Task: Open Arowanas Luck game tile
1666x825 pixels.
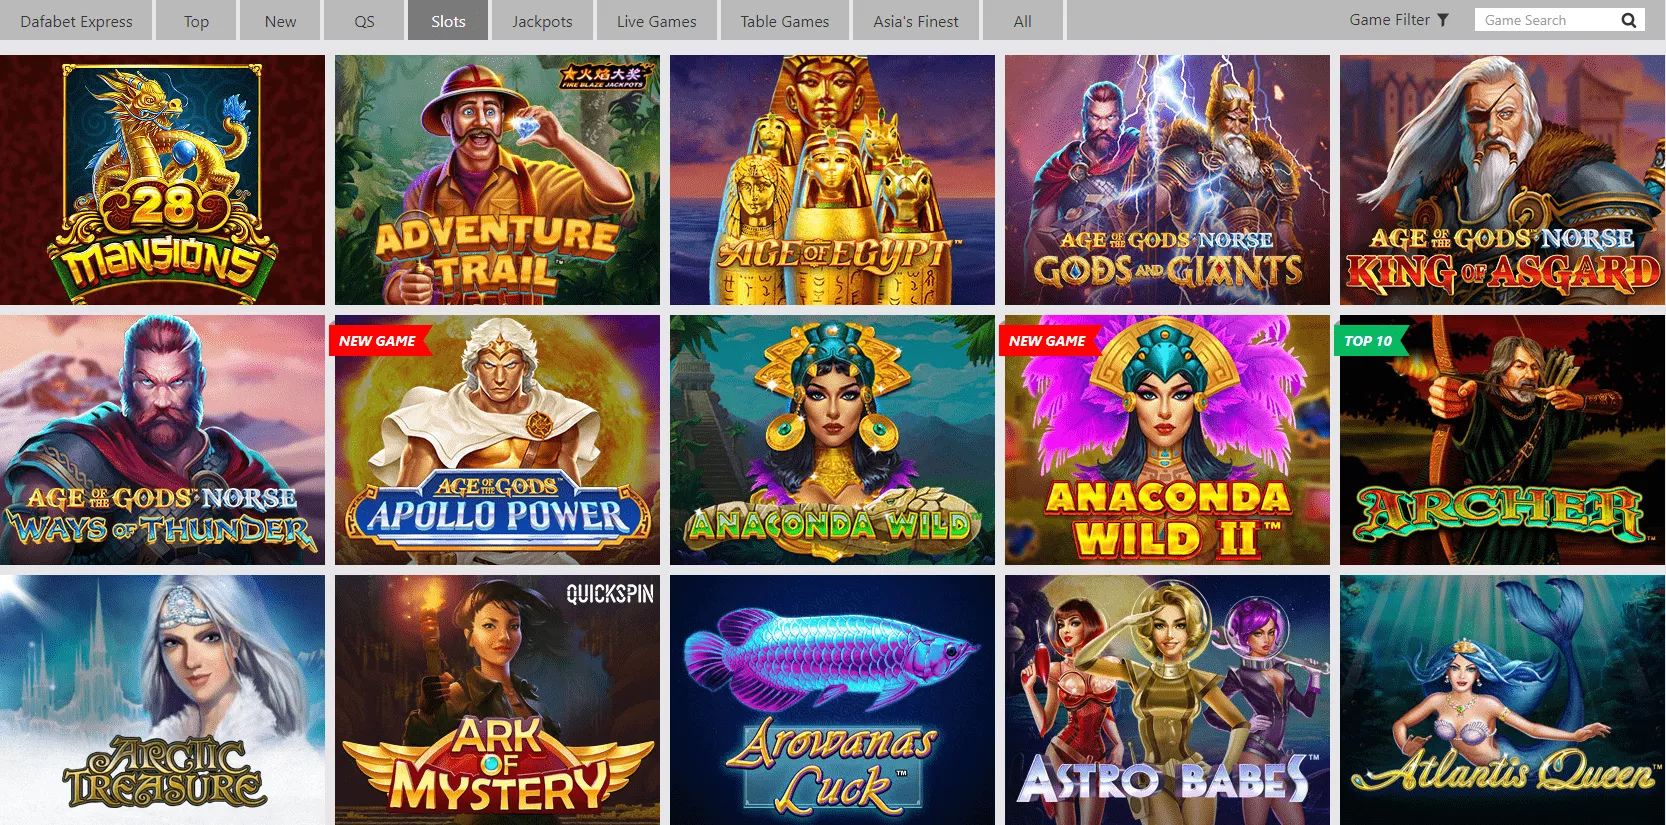Action: [x=832, y=700]
